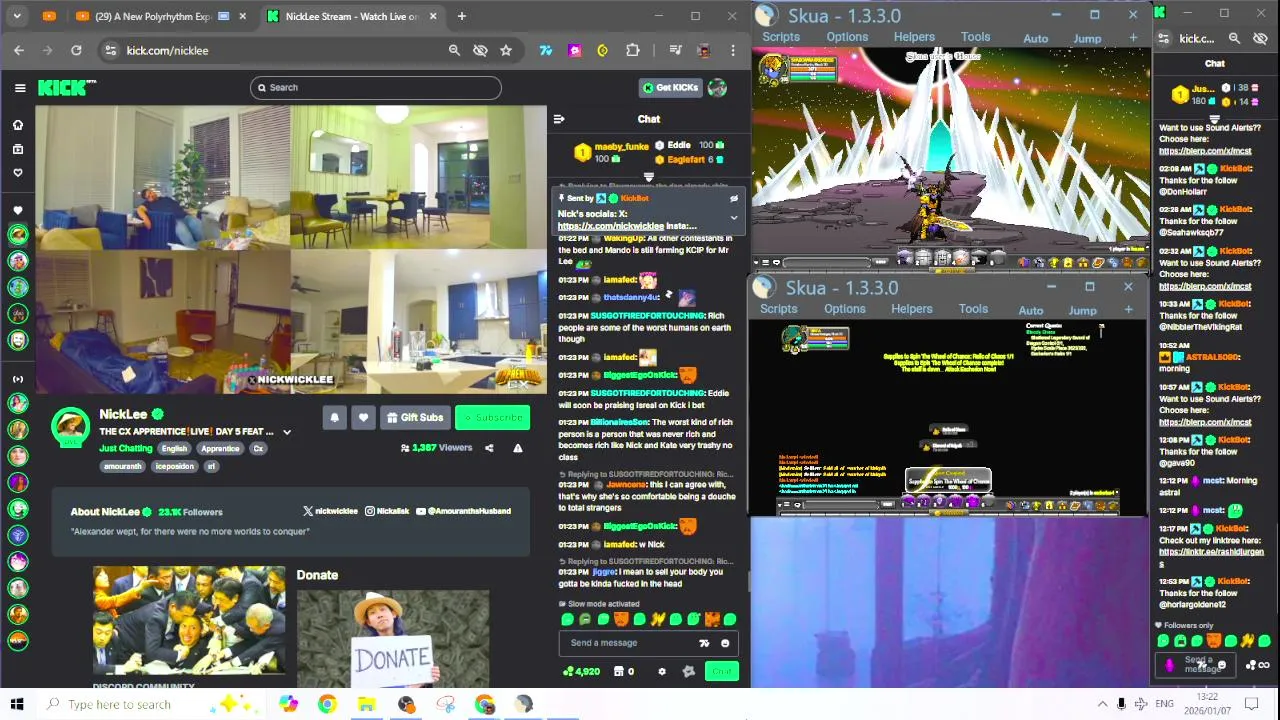This screenshot has height=720, width=1280.
Task: Select the English tag
Action: pyautogui.click(x=174, y=448)
